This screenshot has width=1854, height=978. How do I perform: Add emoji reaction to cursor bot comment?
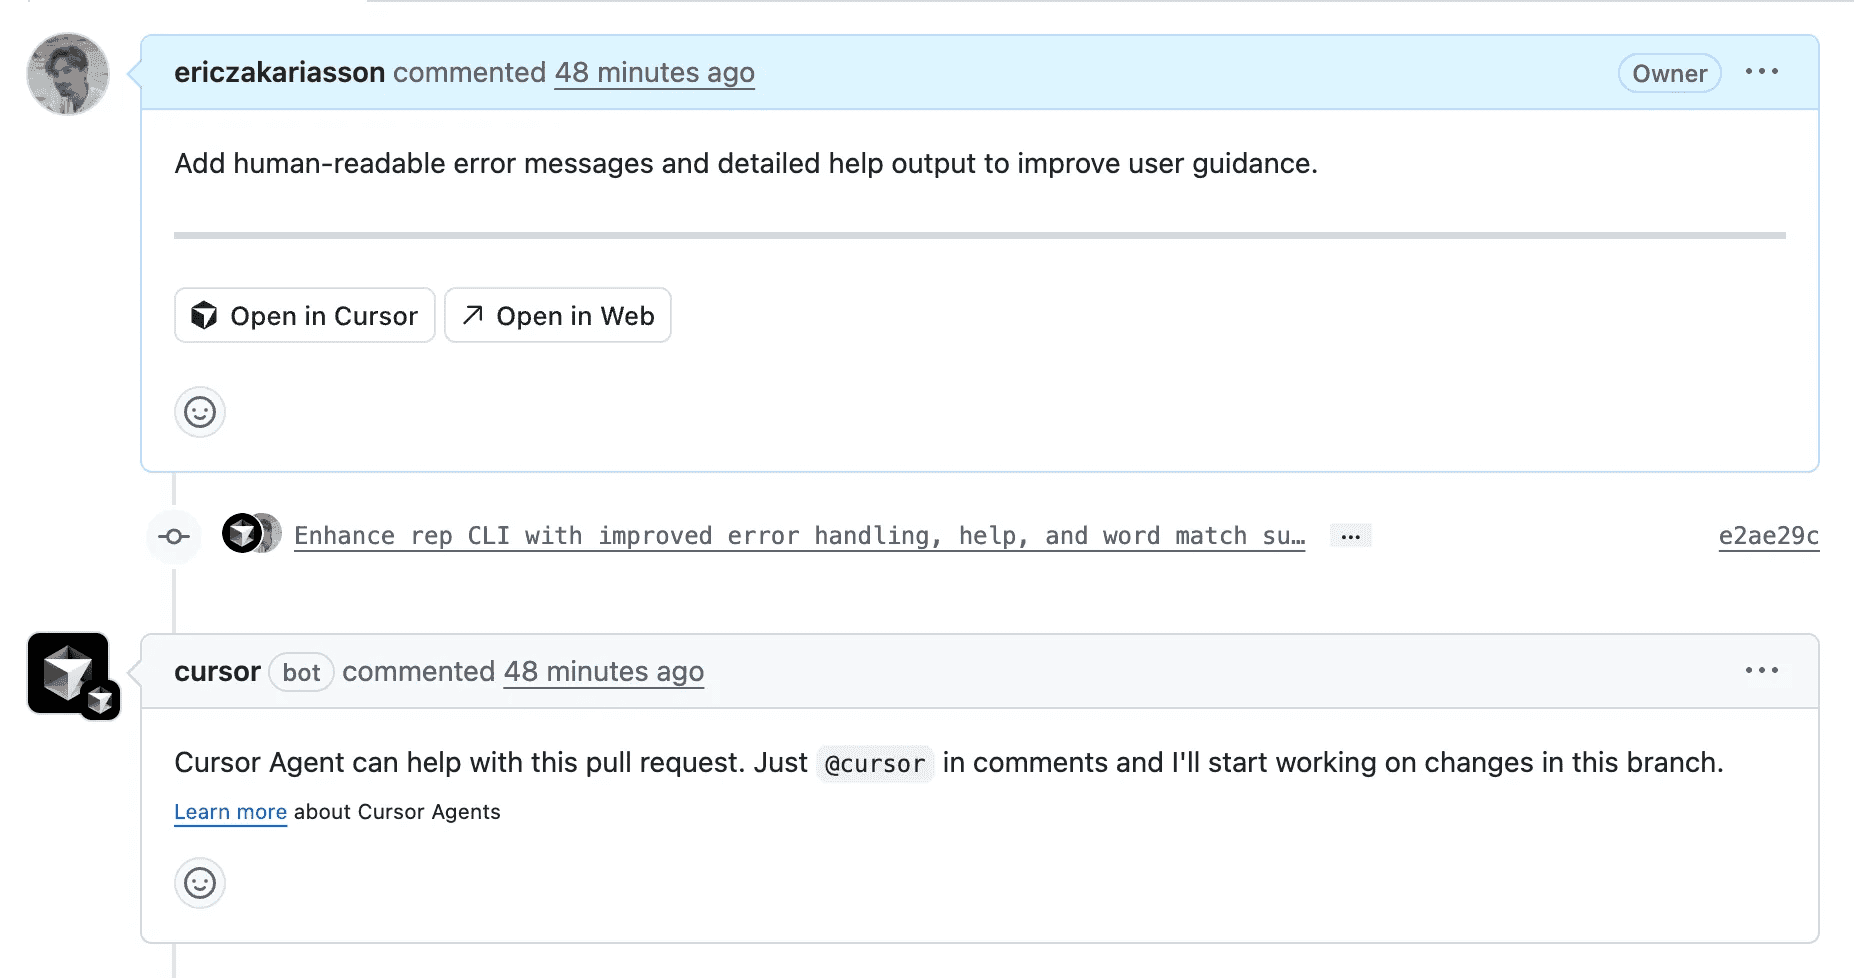[200, 883]
